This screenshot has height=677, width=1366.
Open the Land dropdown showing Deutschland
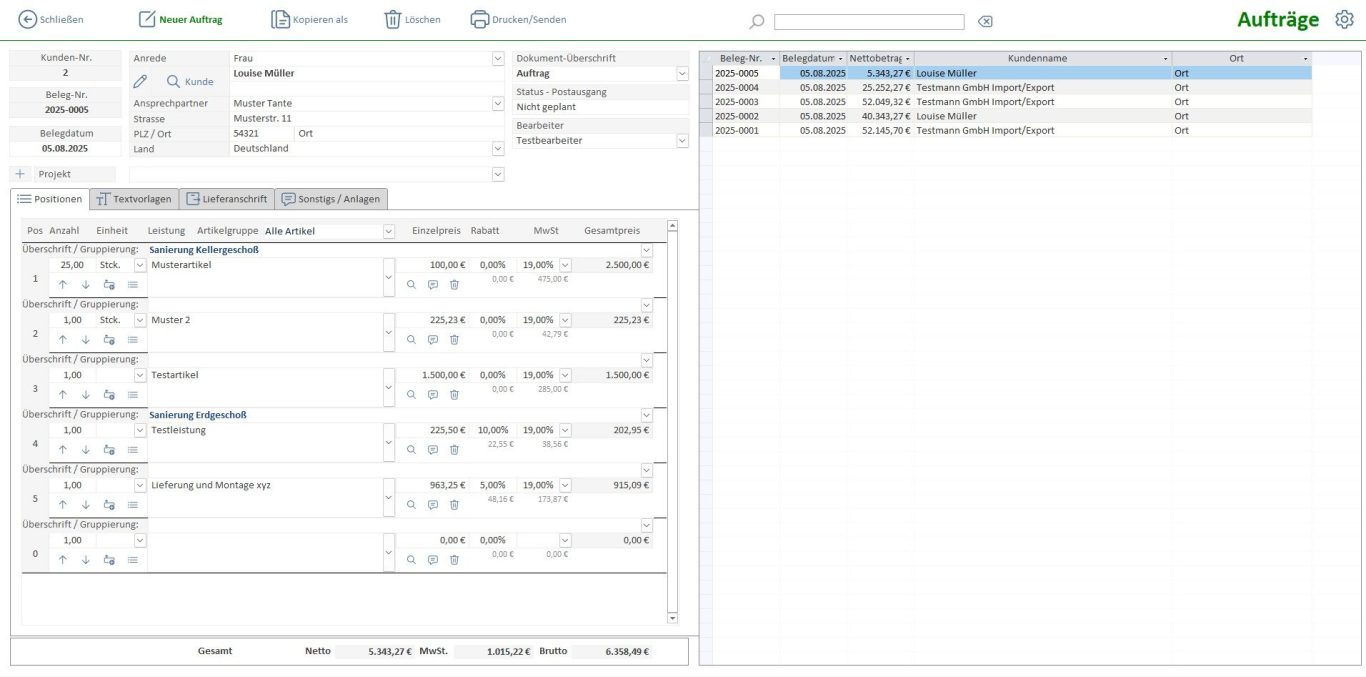tap(498, 148)
